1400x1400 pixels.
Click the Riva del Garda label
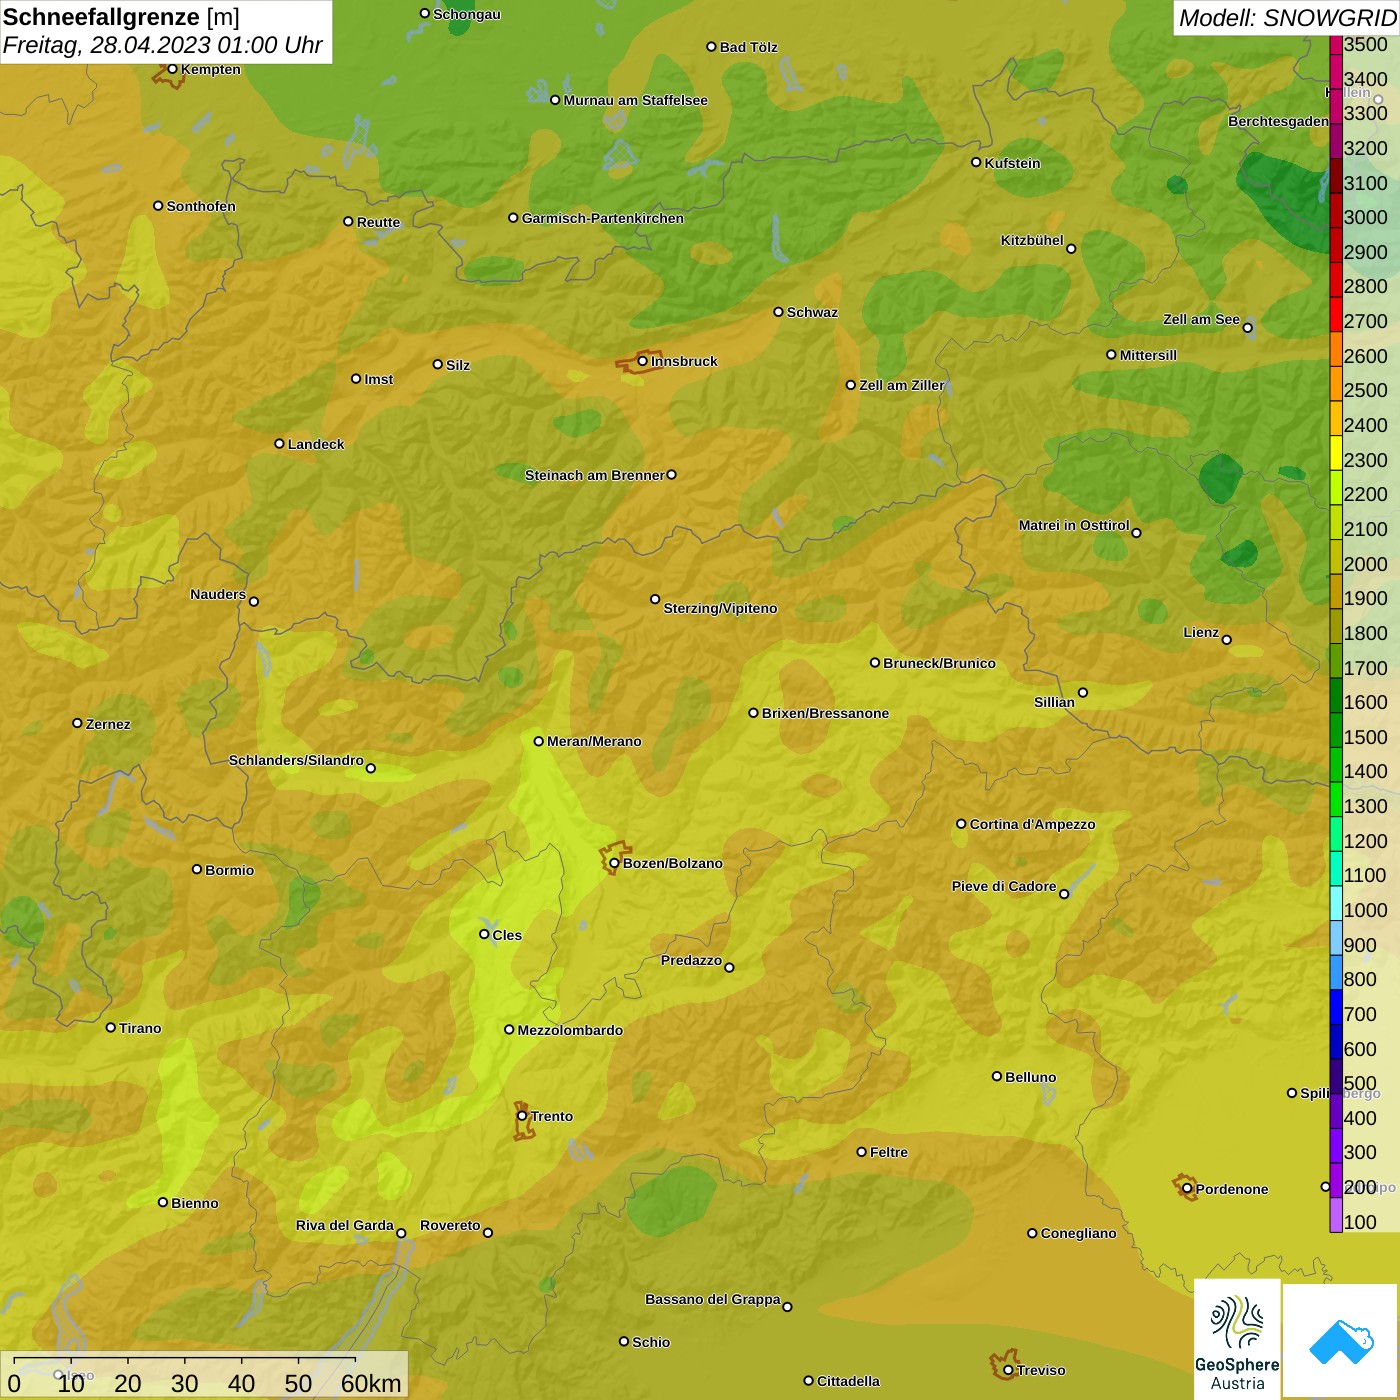point(344,1225)
